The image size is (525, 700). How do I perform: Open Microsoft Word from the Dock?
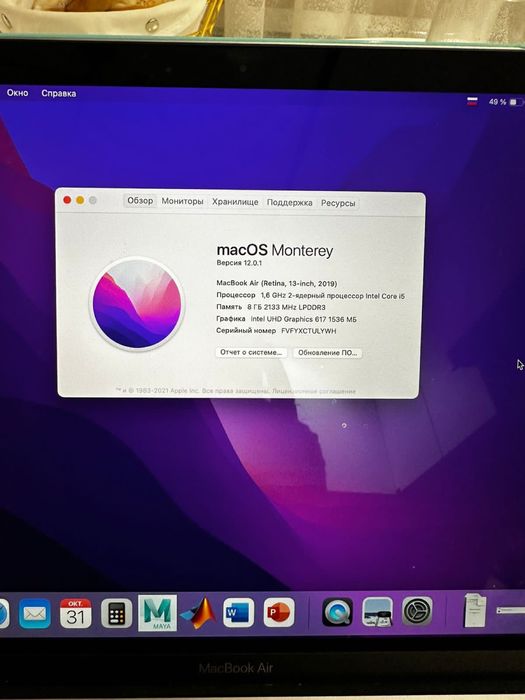pos(238,612)
